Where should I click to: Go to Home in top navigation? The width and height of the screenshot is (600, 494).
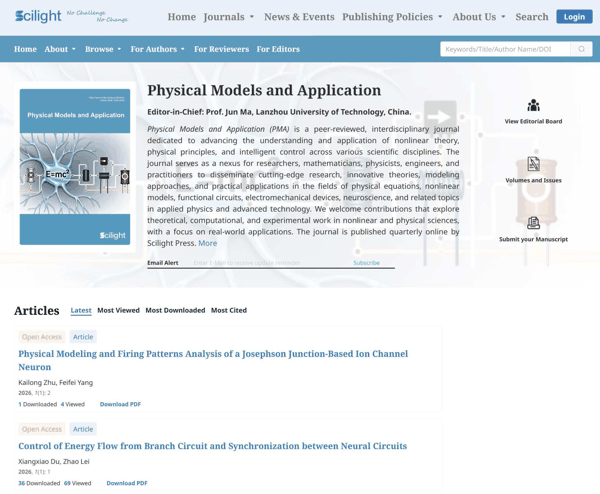point(181,17)
